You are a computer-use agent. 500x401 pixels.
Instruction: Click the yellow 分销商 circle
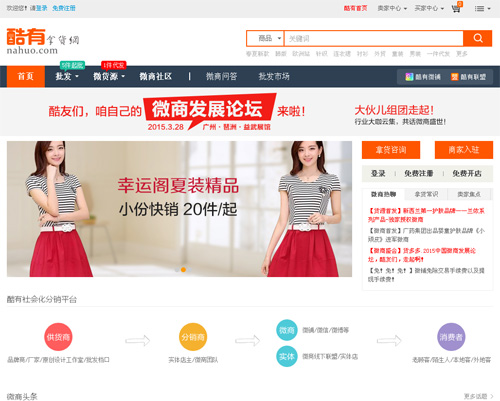click(x=193, y=337)
